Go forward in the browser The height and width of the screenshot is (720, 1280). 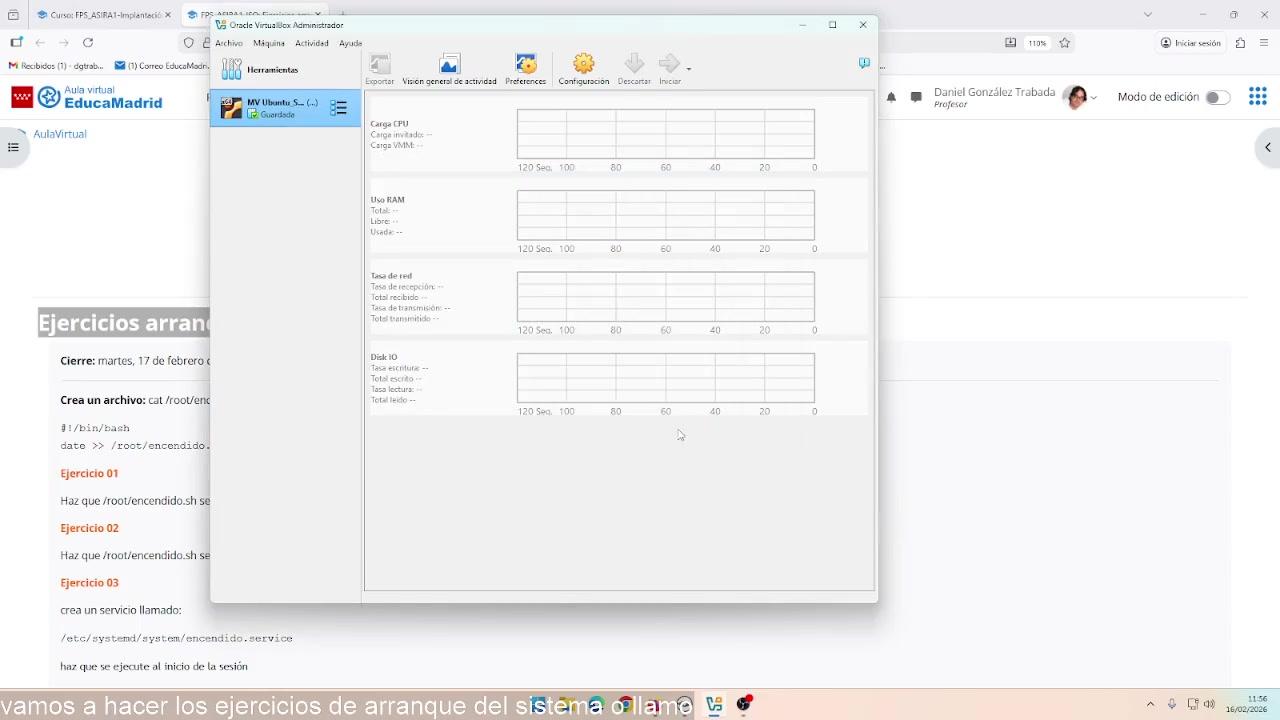coord(64,43)
